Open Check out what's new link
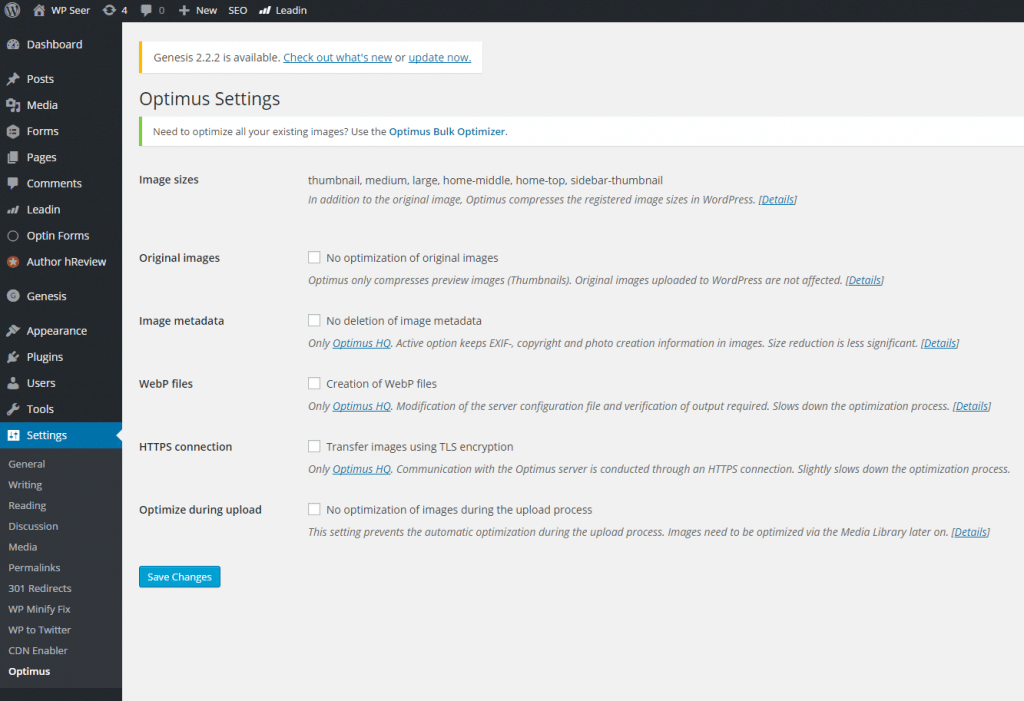 pos(338,57)
